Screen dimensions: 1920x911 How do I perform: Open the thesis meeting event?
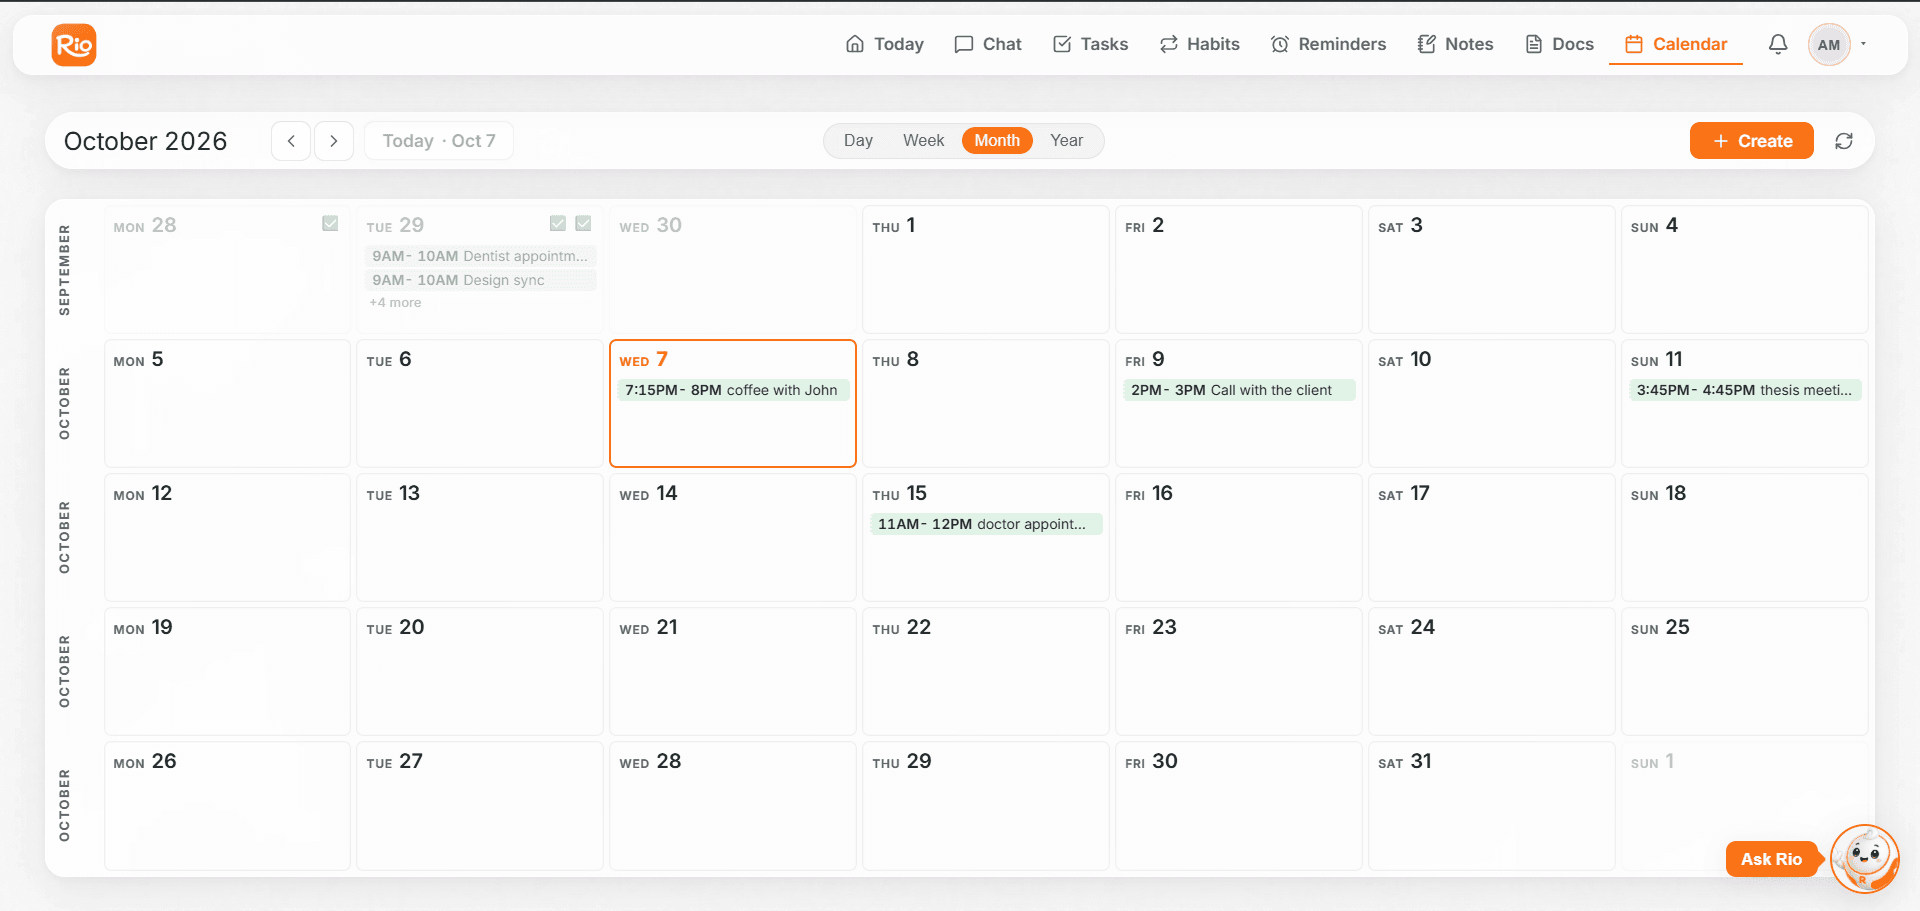[x=1745, y=390]
